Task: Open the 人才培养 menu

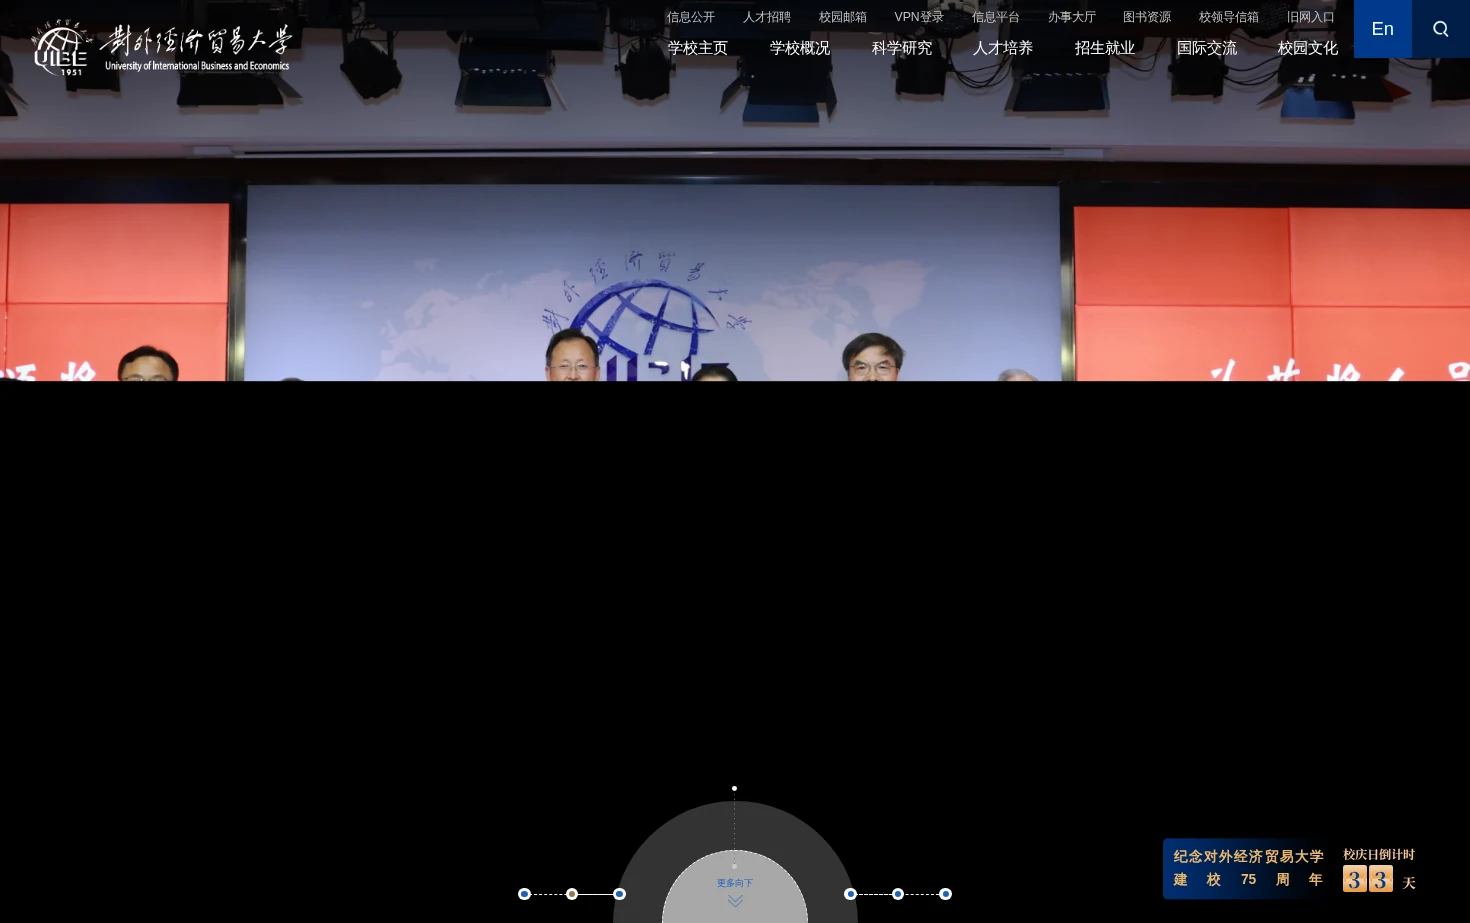Action: (x=1003, y=48)
